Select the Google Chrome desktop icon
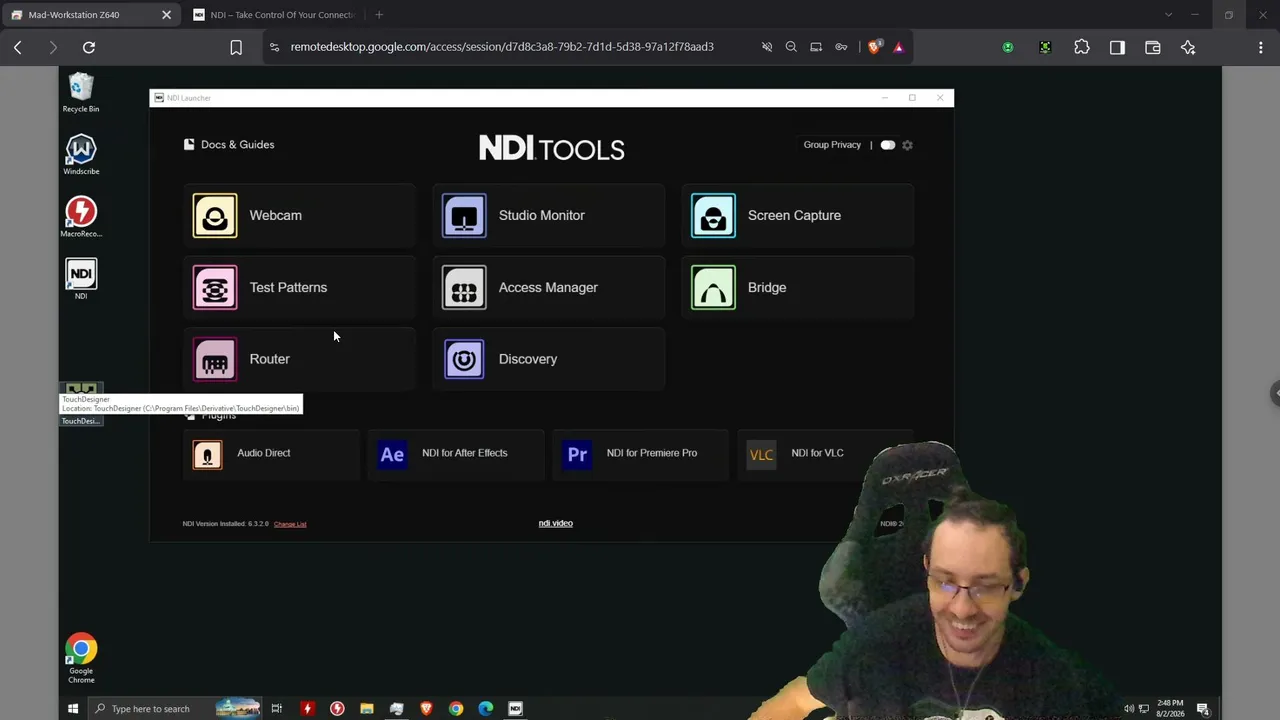 pyautogui.click(x=81, y=658)
